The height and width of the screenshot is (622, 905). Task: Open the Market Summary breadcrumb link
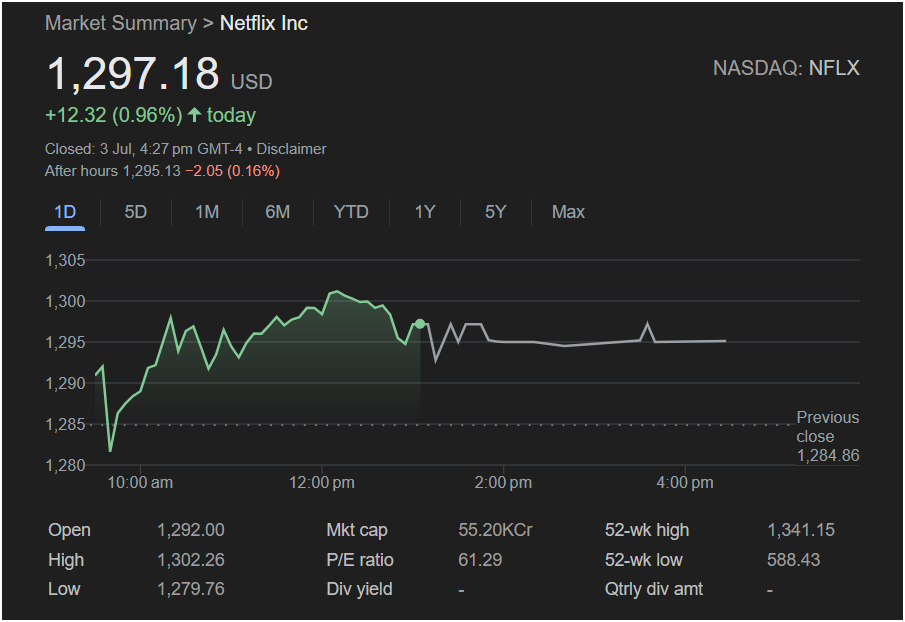click(121, 23)
